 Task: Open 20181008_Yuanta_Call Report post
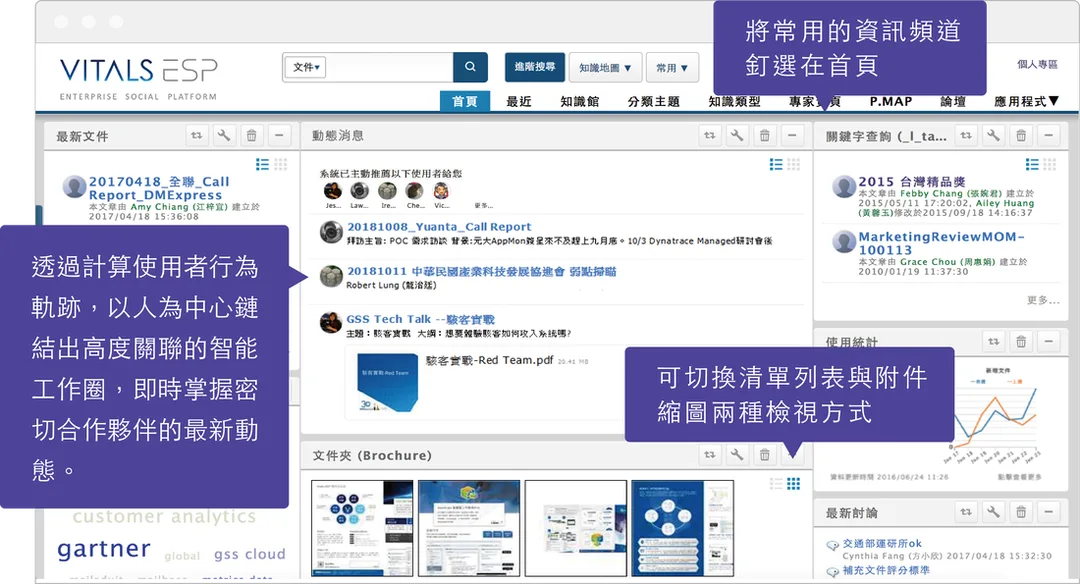click(439, 227)
